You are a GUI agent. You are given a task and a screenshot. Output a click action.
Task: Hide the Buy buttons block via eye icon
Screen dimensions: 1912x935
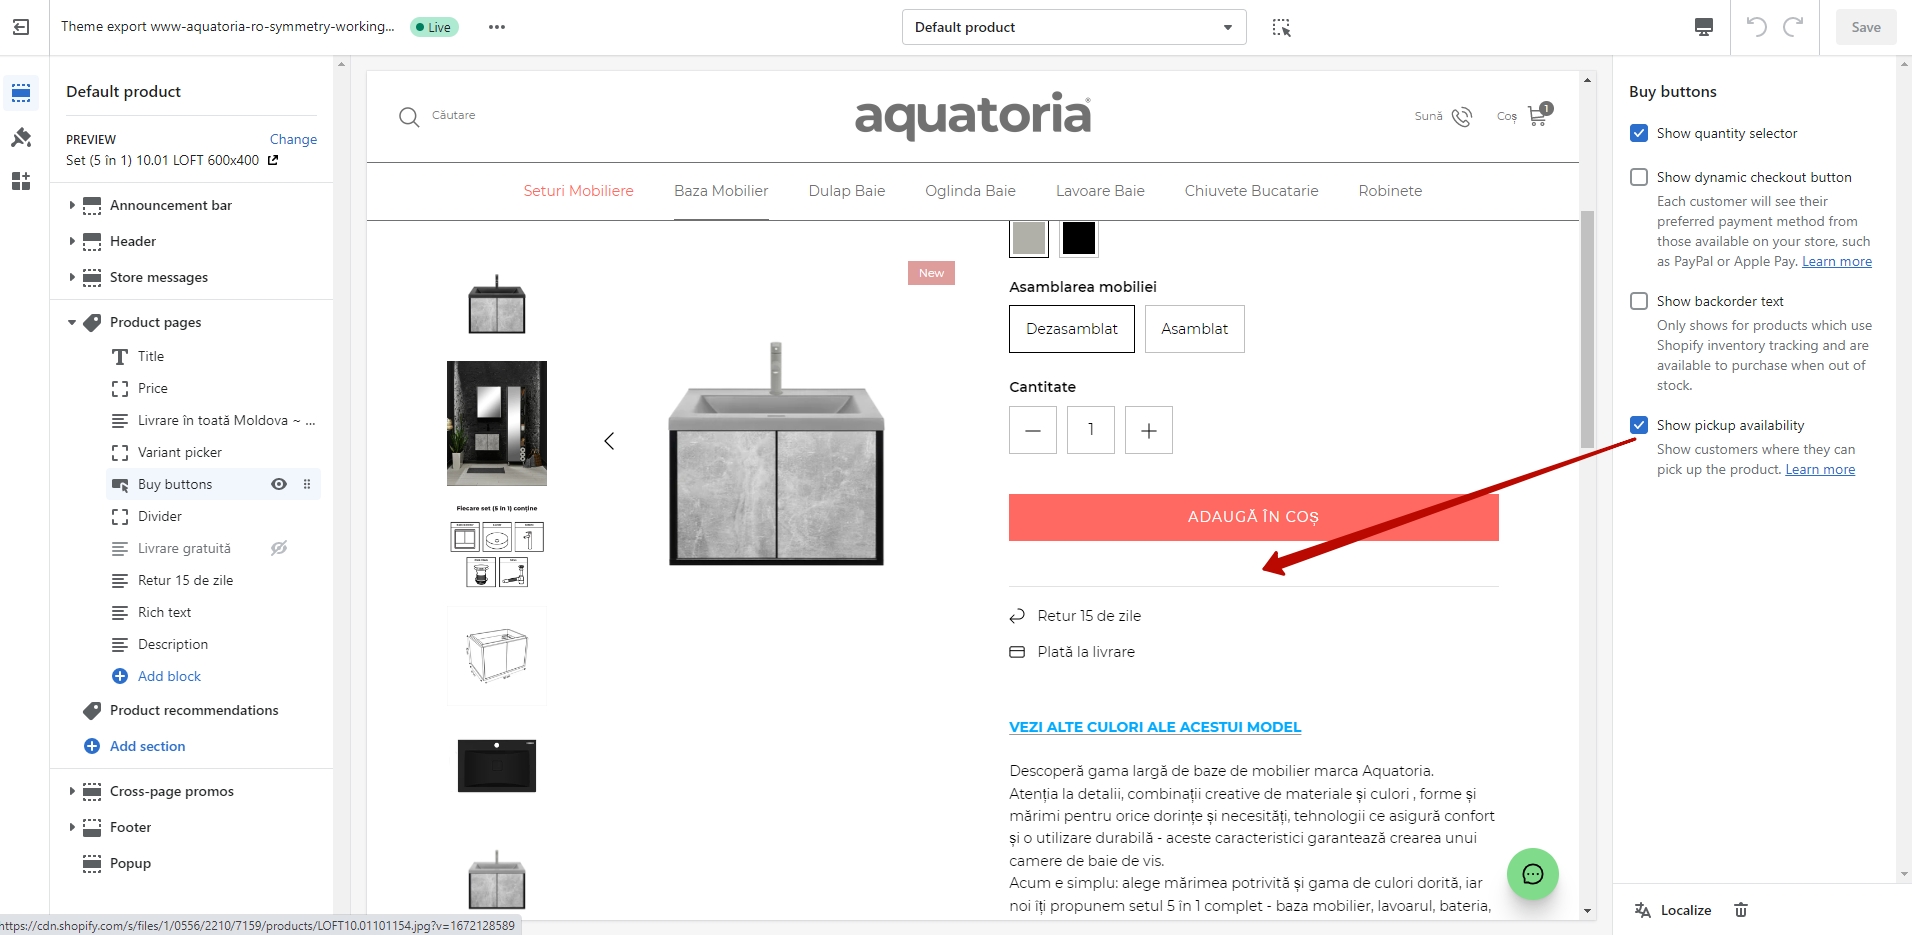(279, 484)
